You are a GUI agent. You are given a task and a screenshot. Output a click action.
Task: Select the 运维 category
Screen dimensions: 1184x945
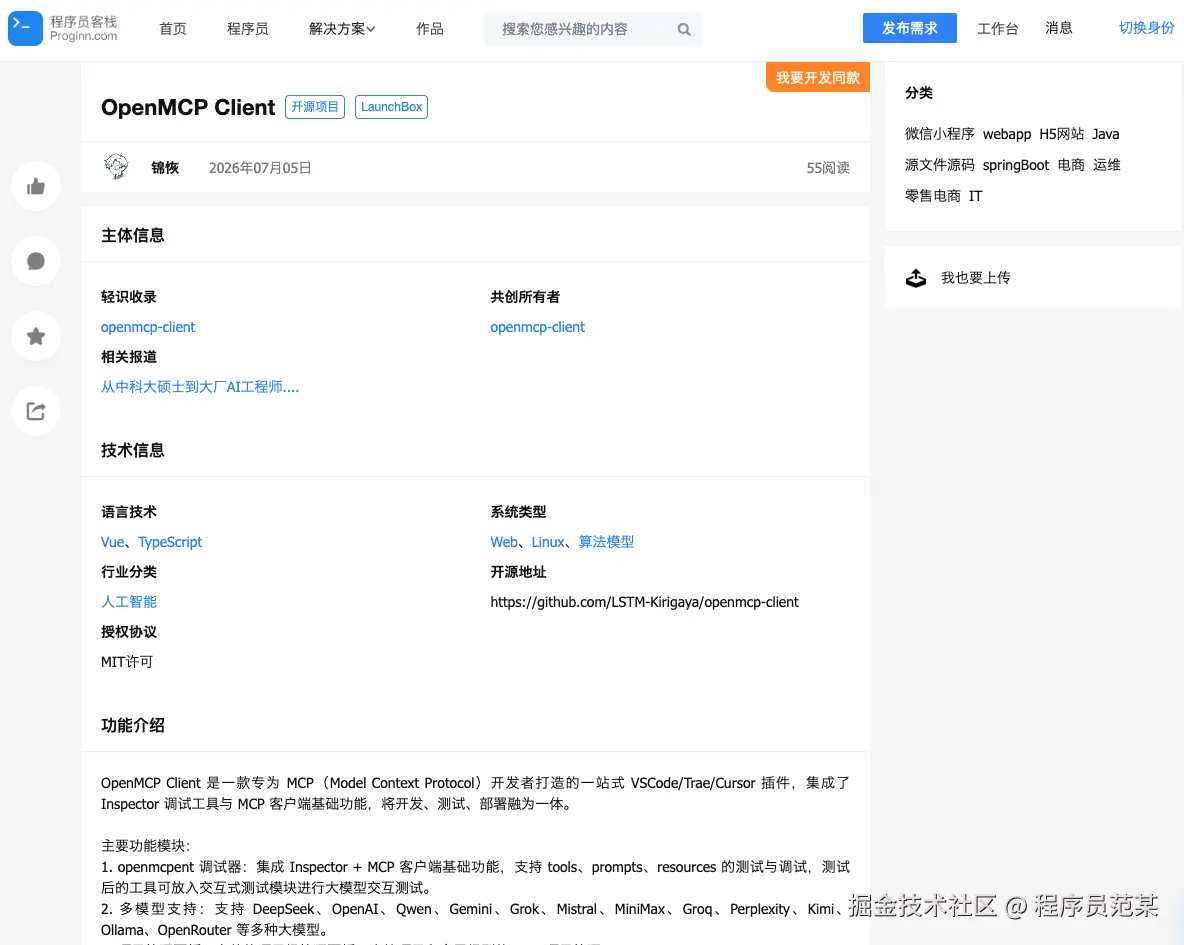(x=1106, y=165)
